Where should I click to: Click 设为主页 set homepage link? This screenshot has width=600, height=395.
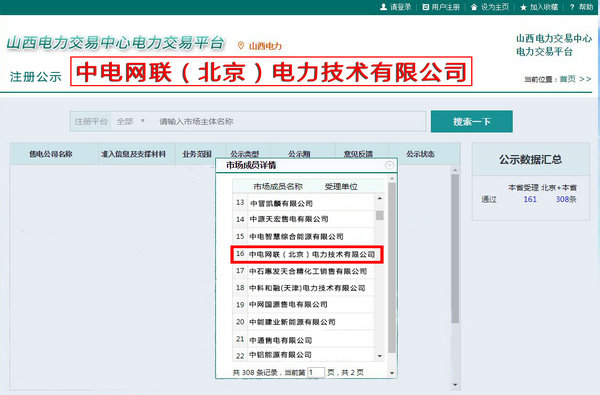coord(495,7)
